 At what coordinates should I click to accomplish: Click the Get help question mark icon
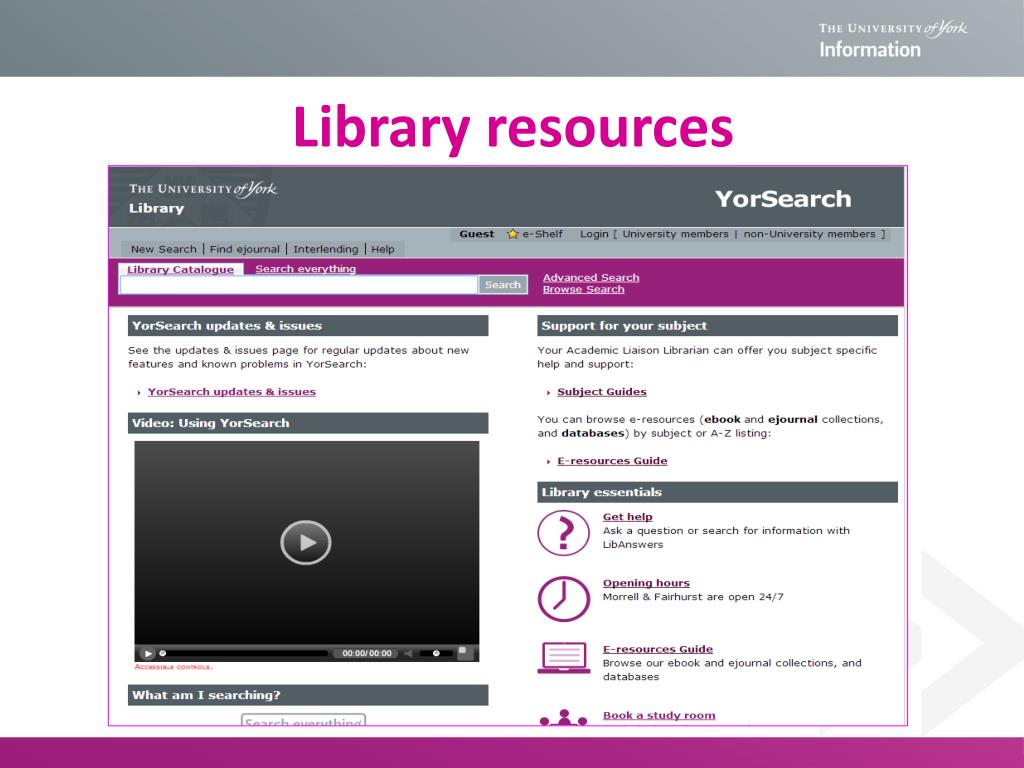pyautogui.click(x=564, y=533)
